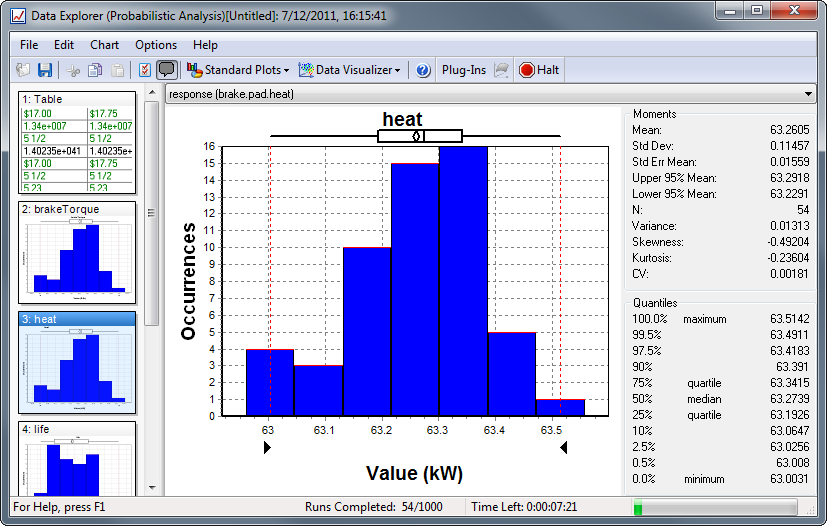Click the Cut scissors icon

click(x=73, y=70)
